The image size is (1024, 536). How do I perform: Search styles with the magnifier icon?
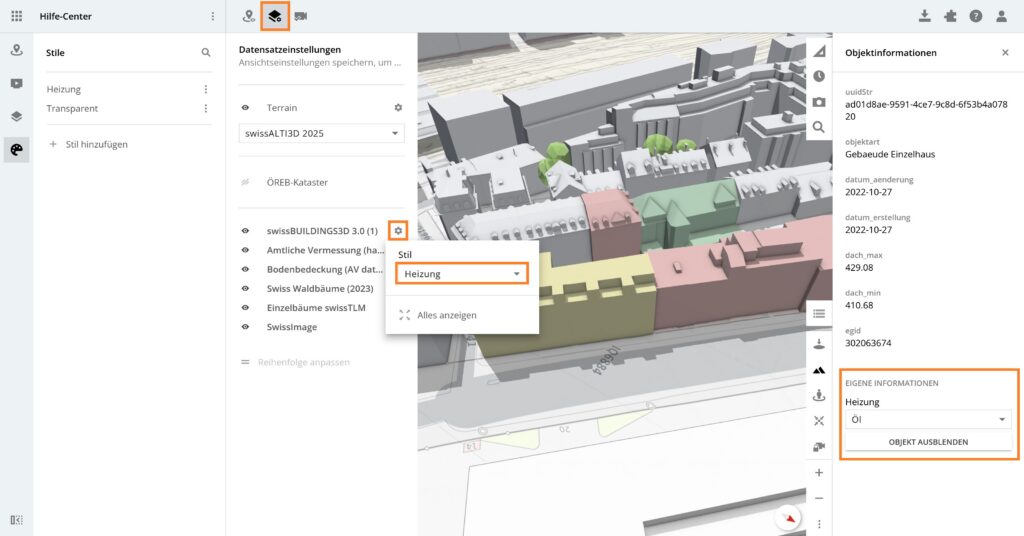(206, 52)
